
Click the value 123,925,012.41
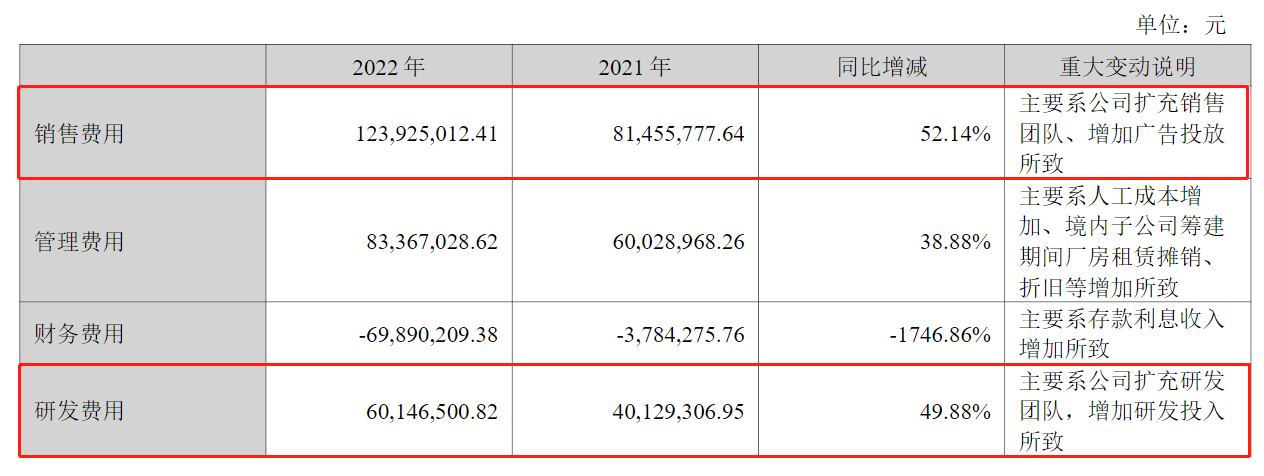click(x=426, y=133)
